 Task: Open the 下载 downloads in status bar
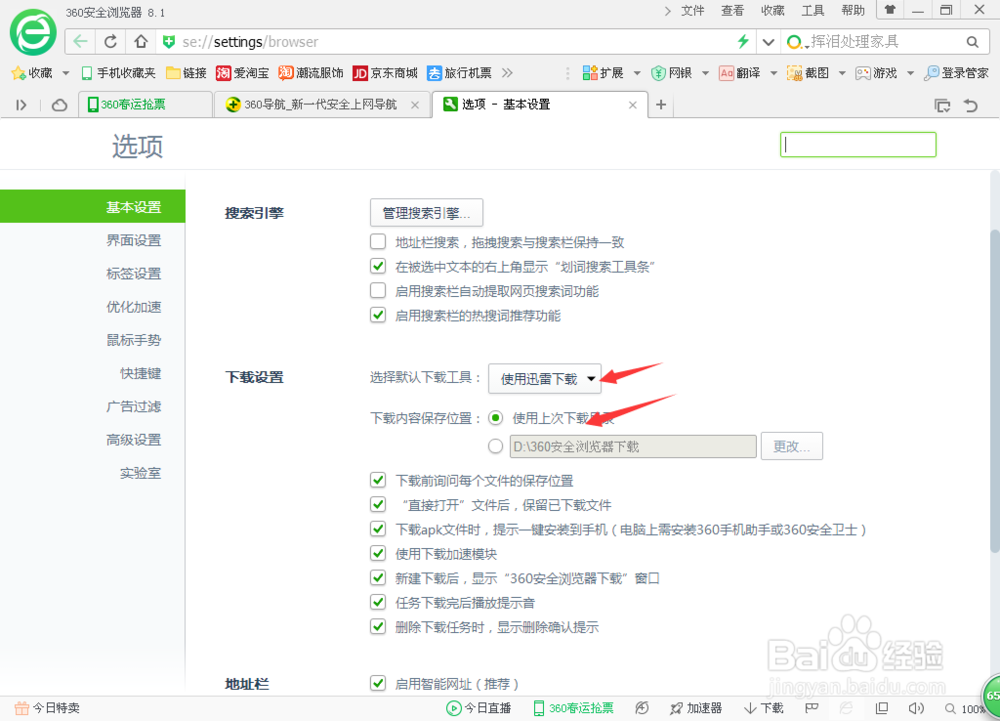tap(764, 708)
